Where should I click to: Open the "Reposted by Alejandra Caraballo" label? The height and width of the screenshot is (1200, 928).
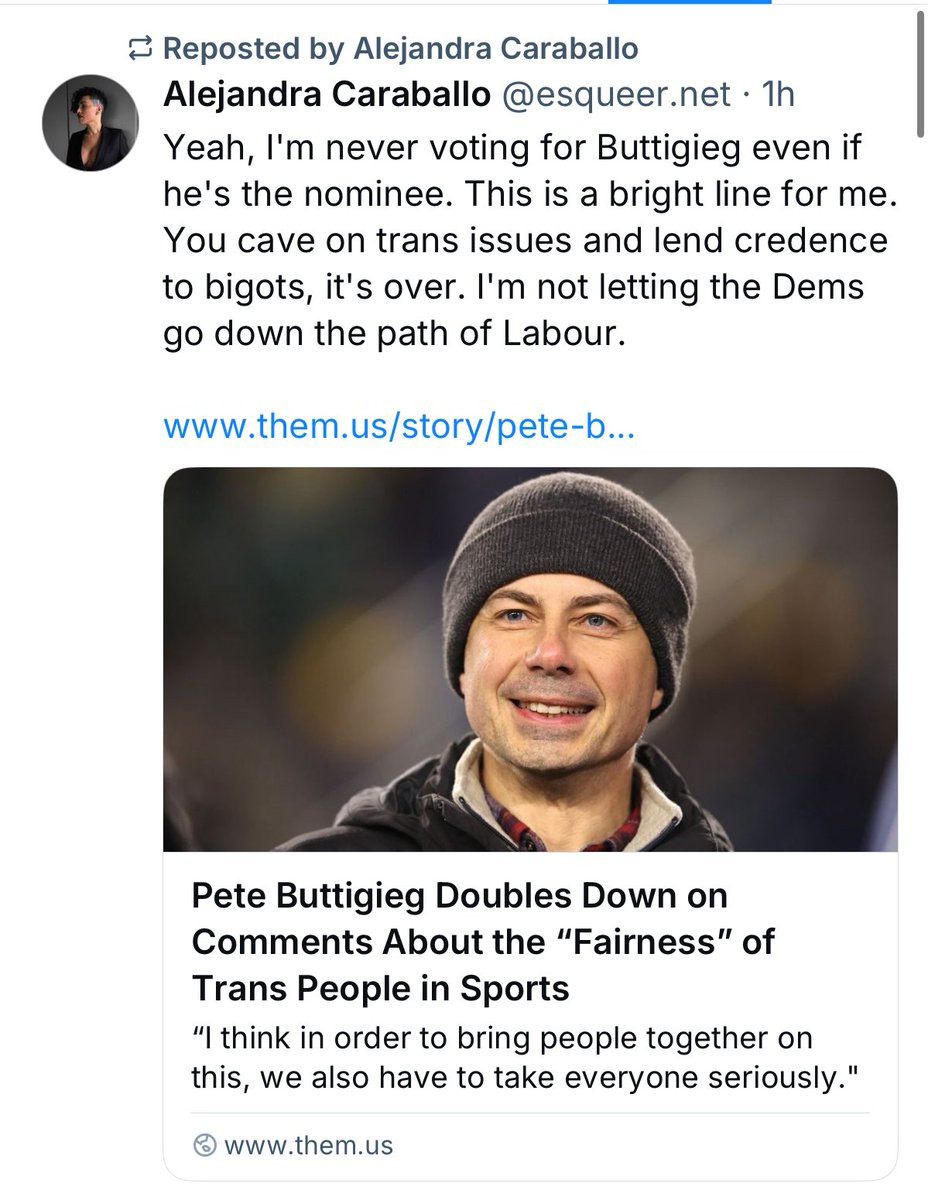(x=399, y=48)
